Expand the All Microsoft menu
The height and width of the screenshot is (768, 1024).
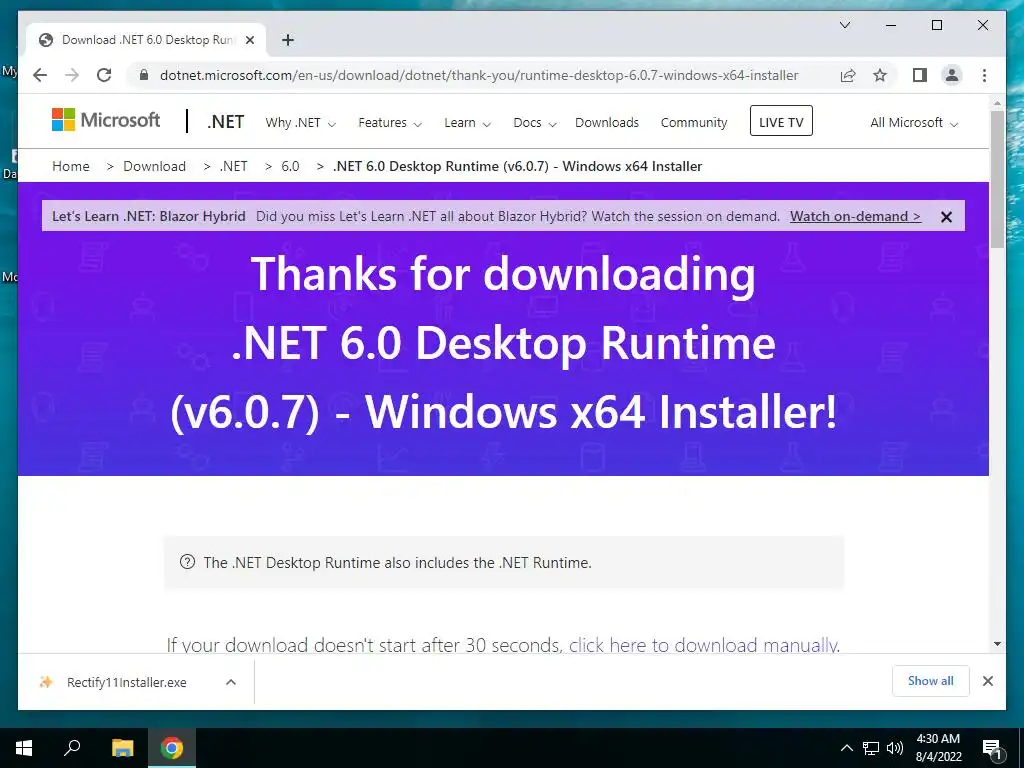point(914,123)
